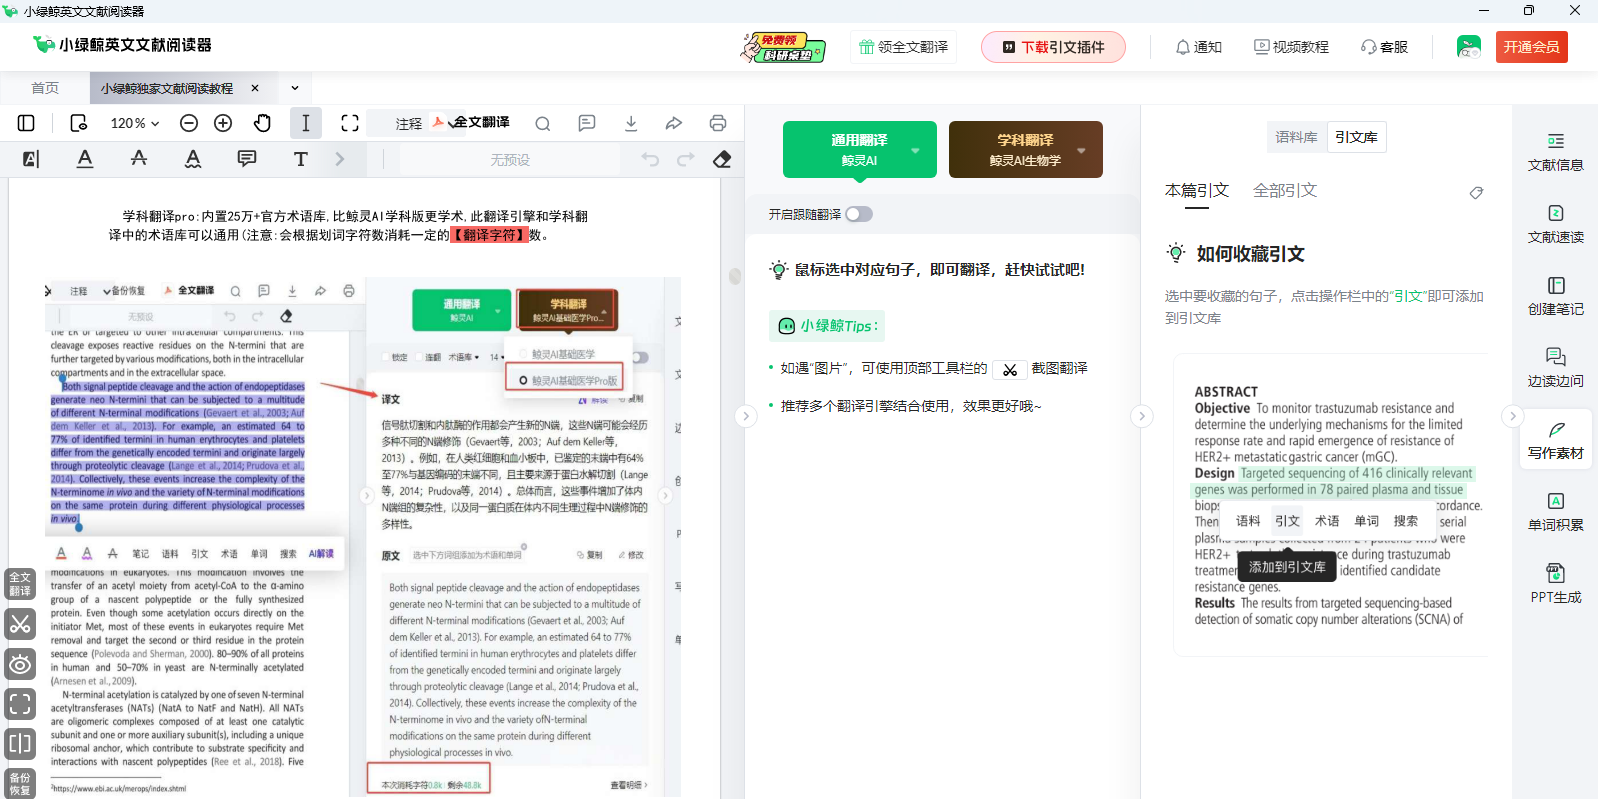
Task: Expand the tab list dropdown arrow
Action: [x=295, y=88]
